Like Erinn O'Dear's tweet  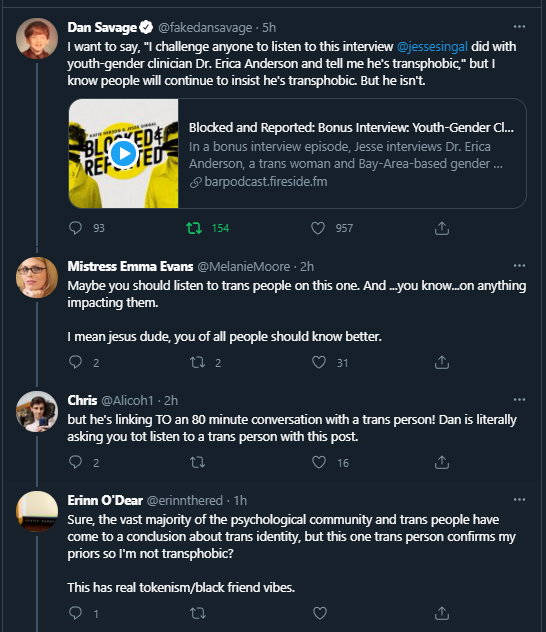[x=320, y=613]
